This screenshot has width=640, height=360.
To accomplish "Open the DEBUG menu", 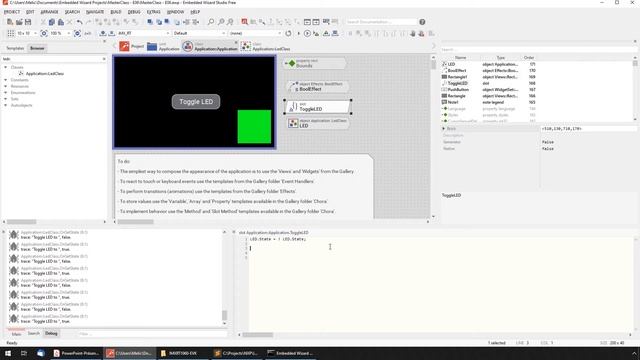I will point(134,12).
